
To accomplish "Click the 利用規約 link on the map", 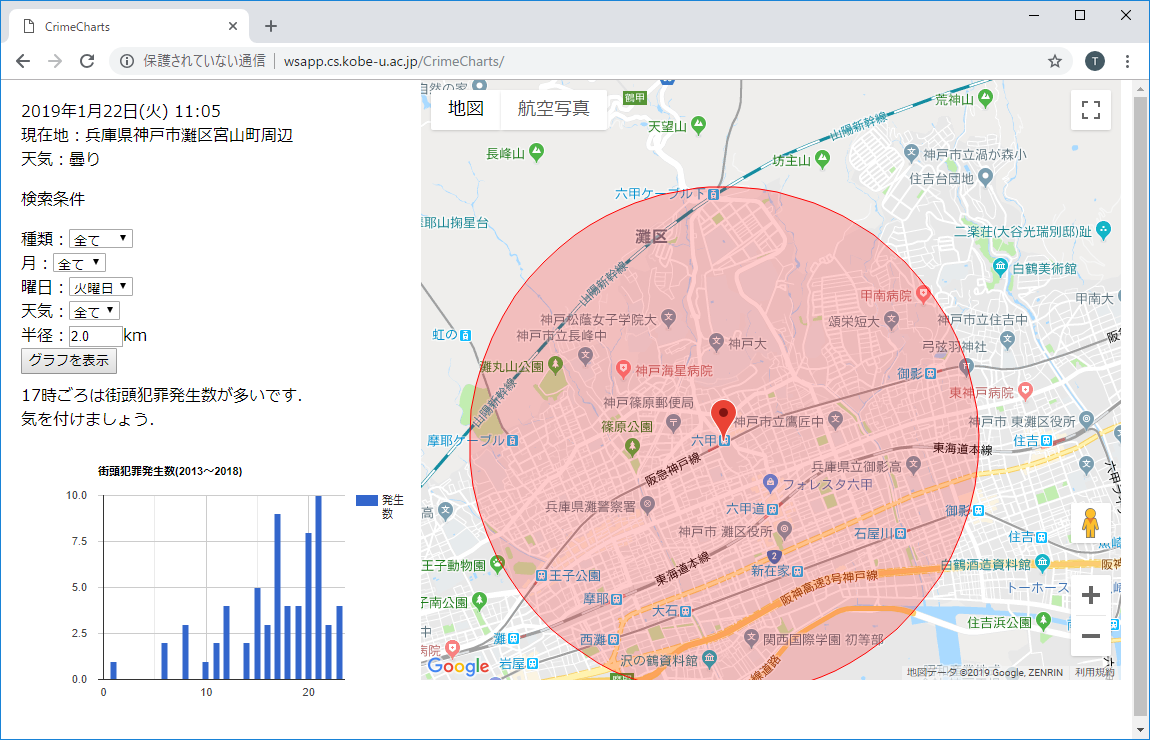I will click(x=1094, y=673).
